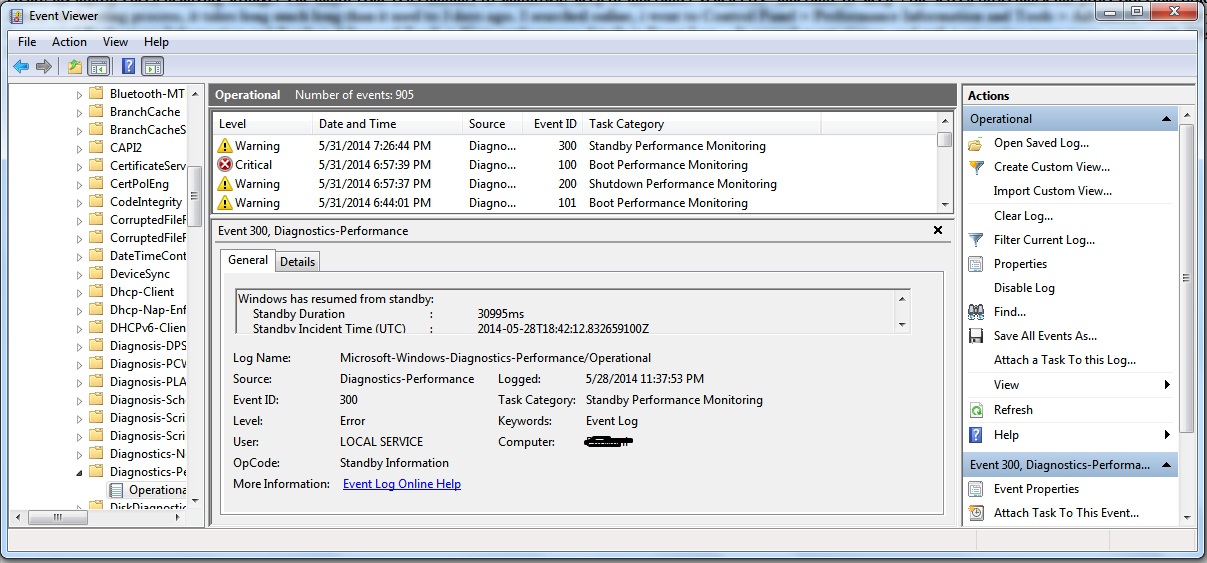Image resolution: width=1207 pixels, height=563 pixels.
Task: Click the Attach Task To This Event icon
Action: [x=976, y=513]
